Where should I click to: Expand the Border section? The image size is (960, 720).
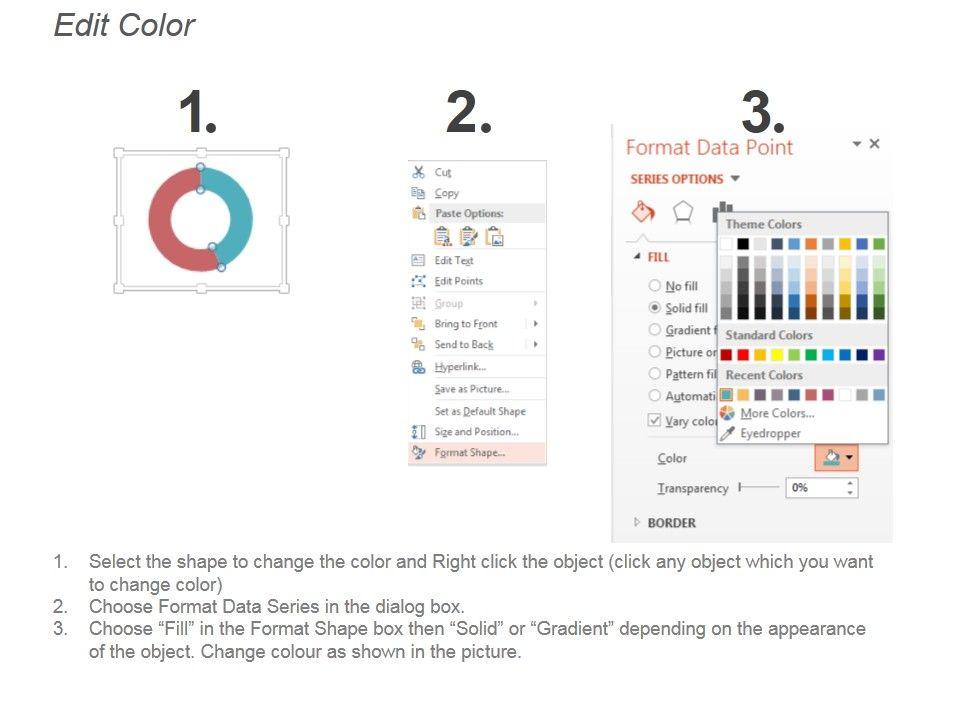click(x=639, y=522)
